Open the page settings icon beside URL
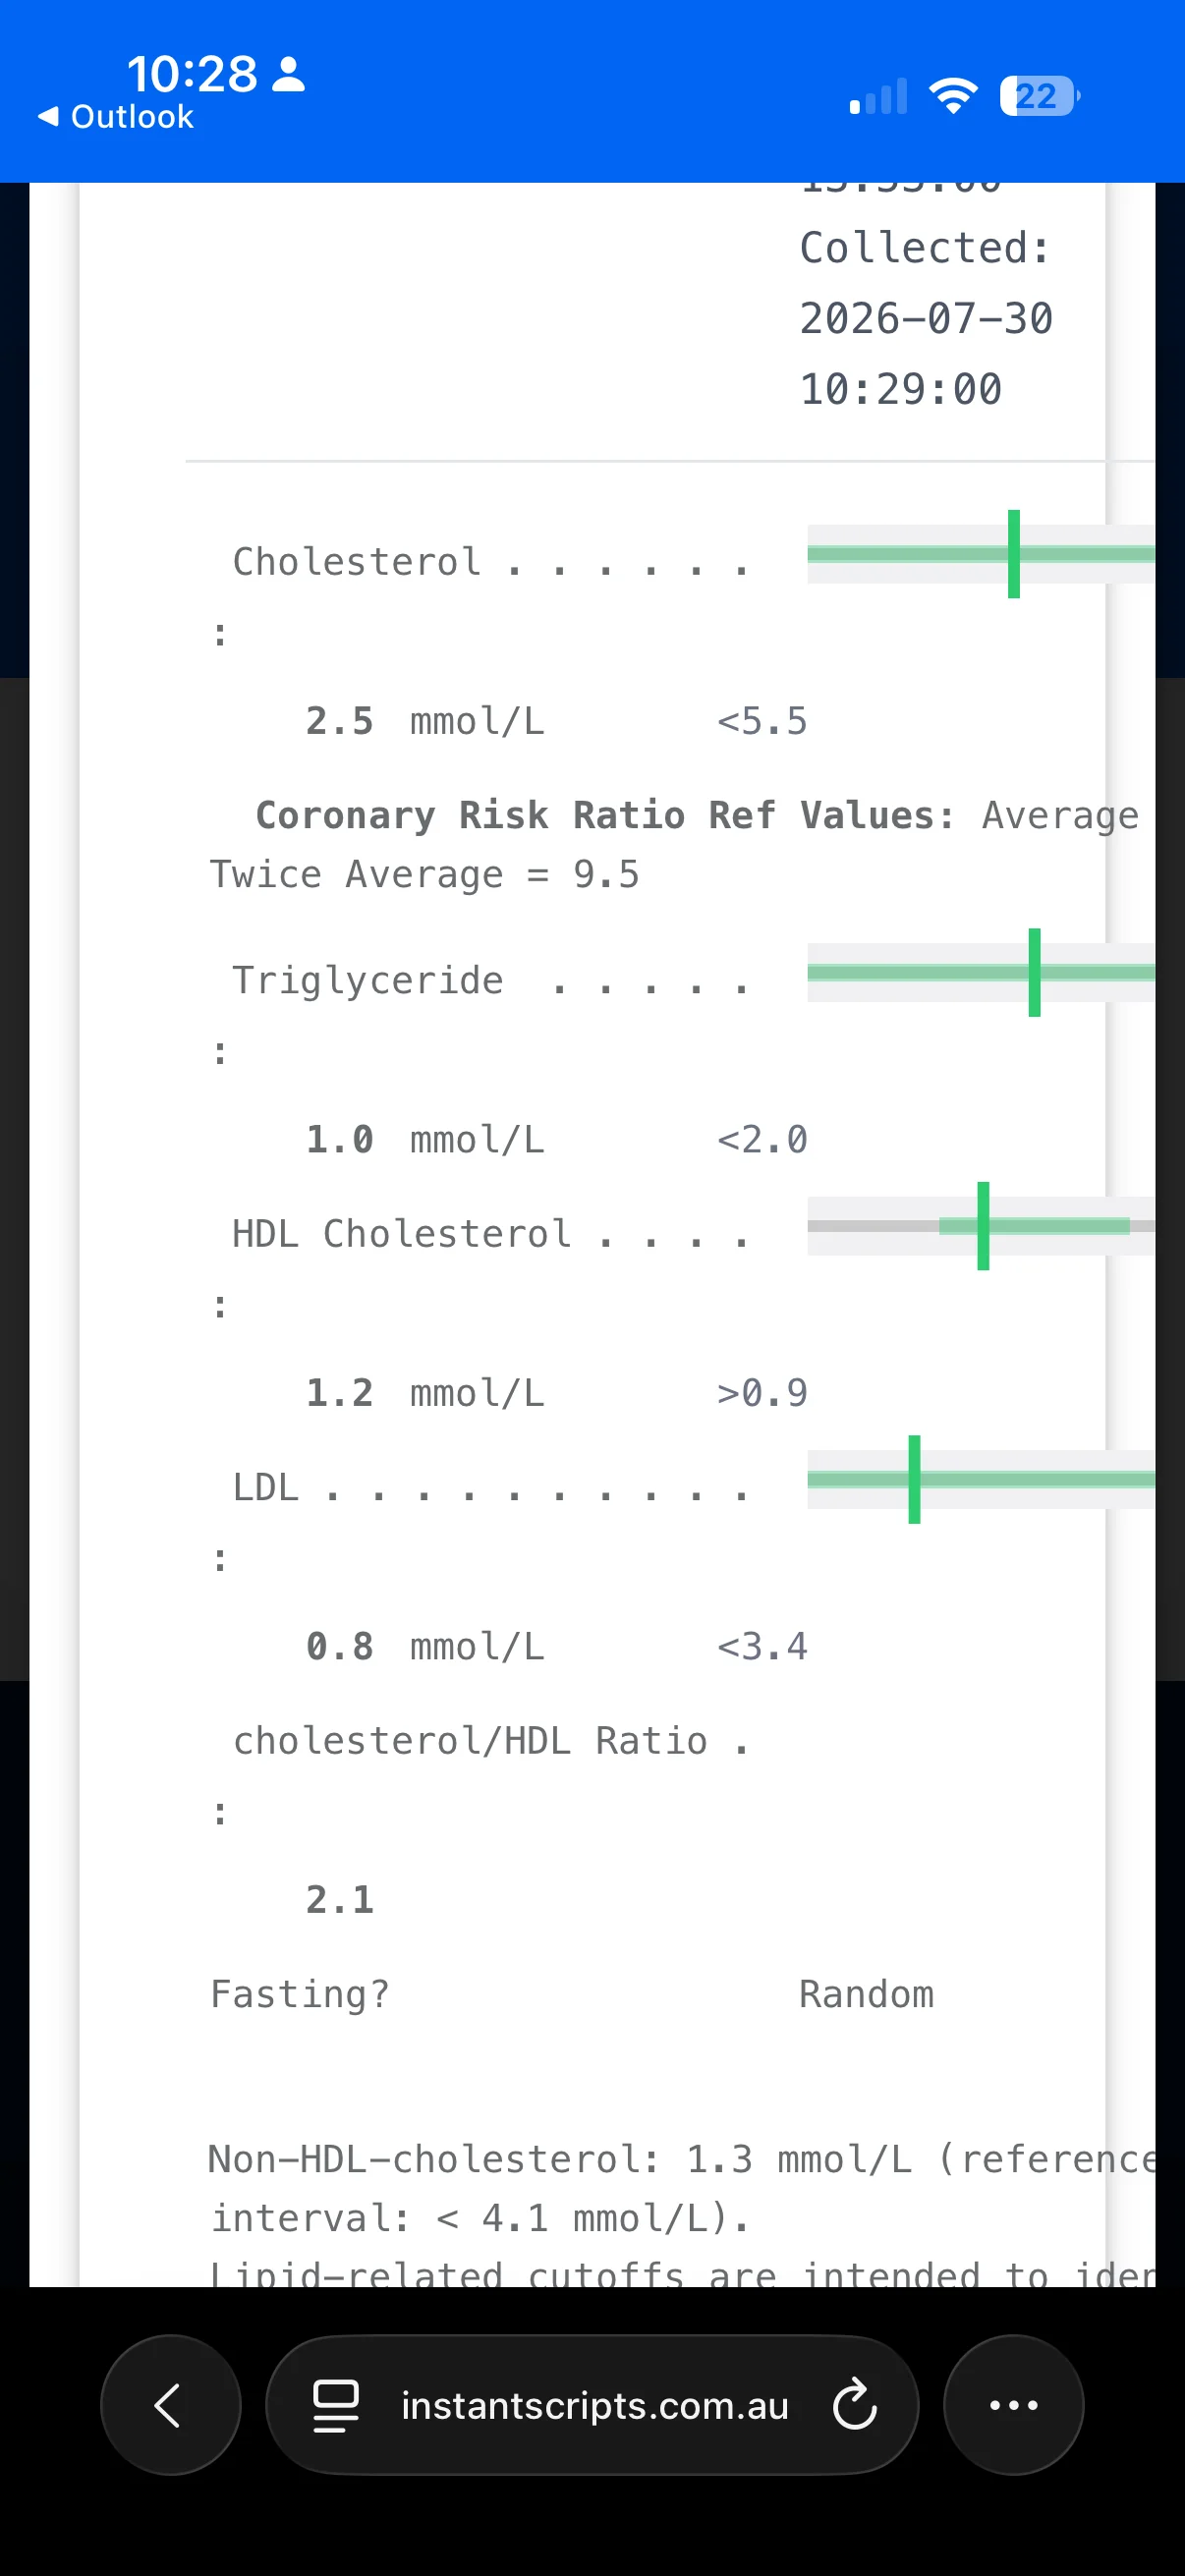The width and height of the screenshot is (1185, 2576). click(336, 2405)
